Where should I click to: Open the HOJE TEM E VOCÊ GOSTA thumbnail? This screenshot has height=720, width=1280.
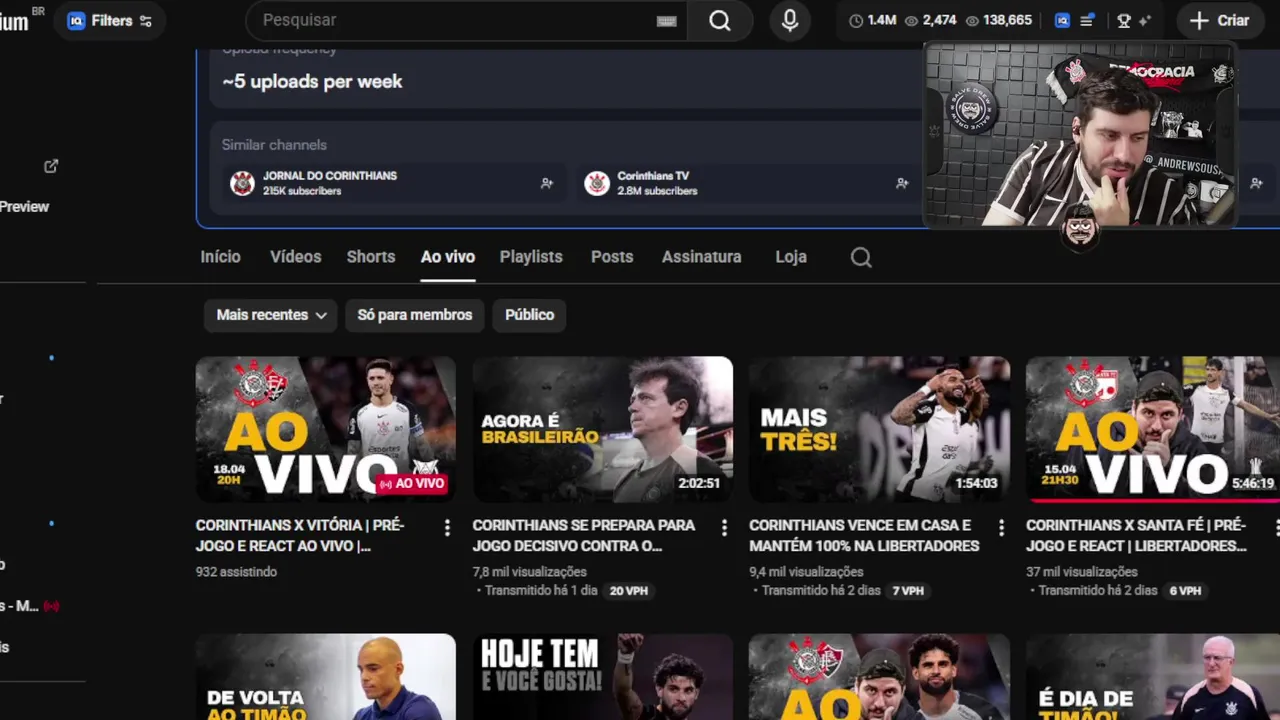603,677
